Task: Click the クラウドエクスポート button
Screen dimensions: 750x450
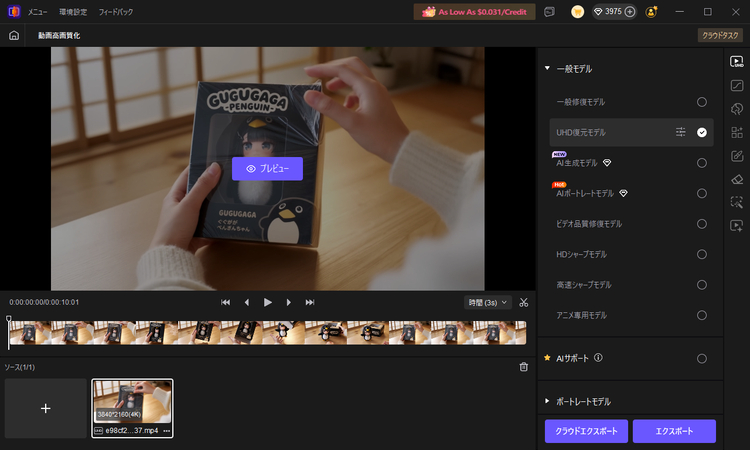Action: click(x=586, y=431)
